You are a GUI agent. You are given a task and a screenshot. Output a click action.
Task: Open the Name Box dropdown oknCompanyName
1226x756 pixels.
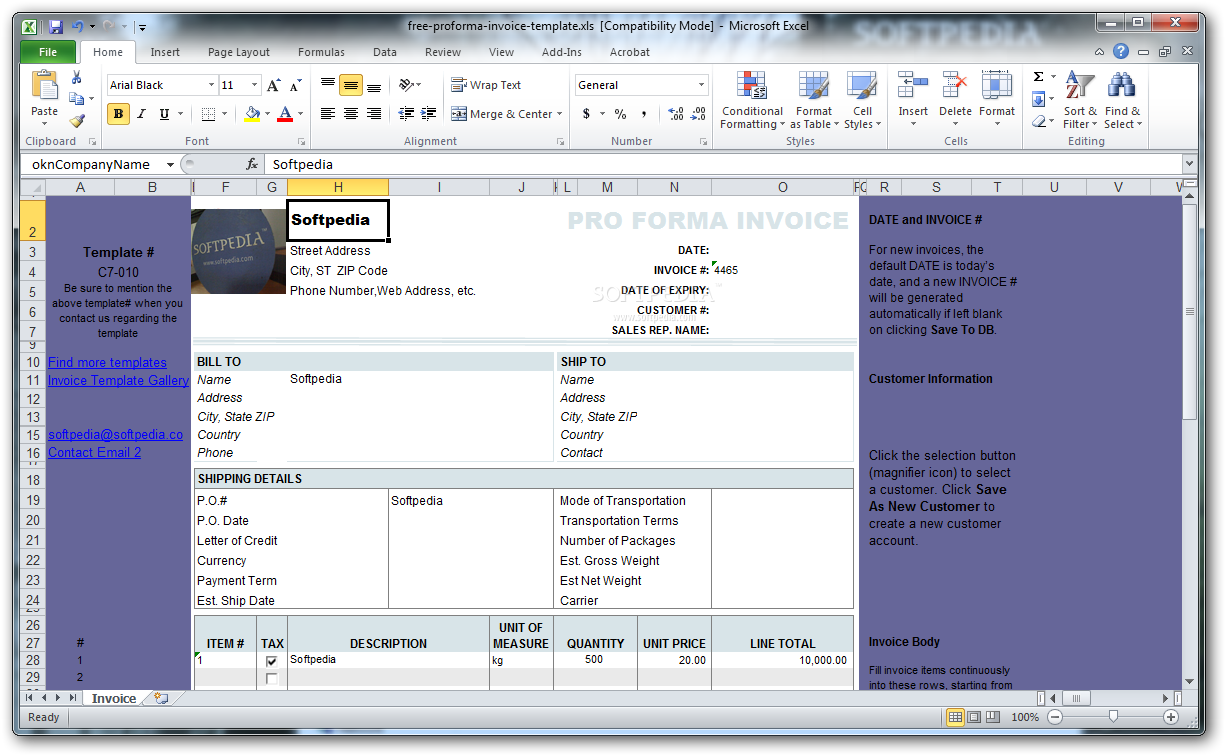coord(170,164)
